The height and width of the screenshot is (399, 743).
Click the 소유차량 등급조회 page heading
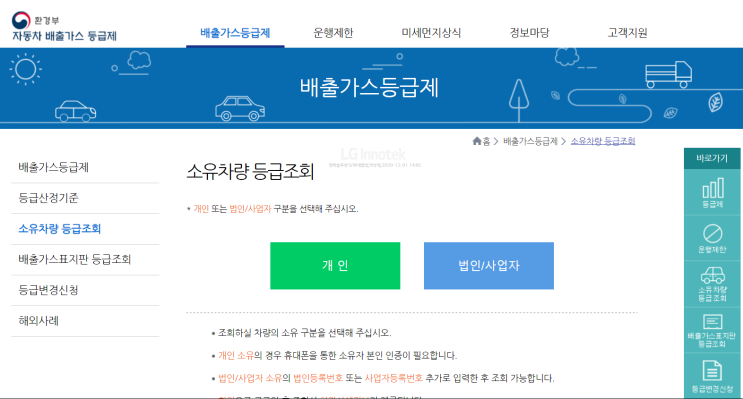250,171
